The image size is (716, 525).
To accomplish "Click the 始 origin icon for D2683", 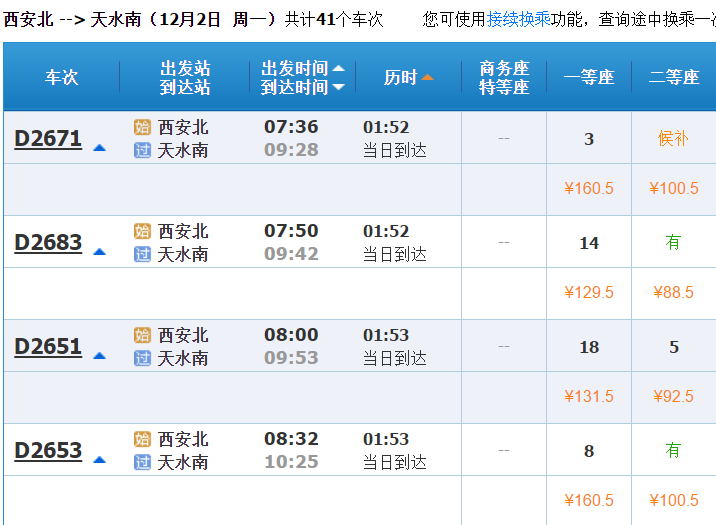I will [142, 231].
